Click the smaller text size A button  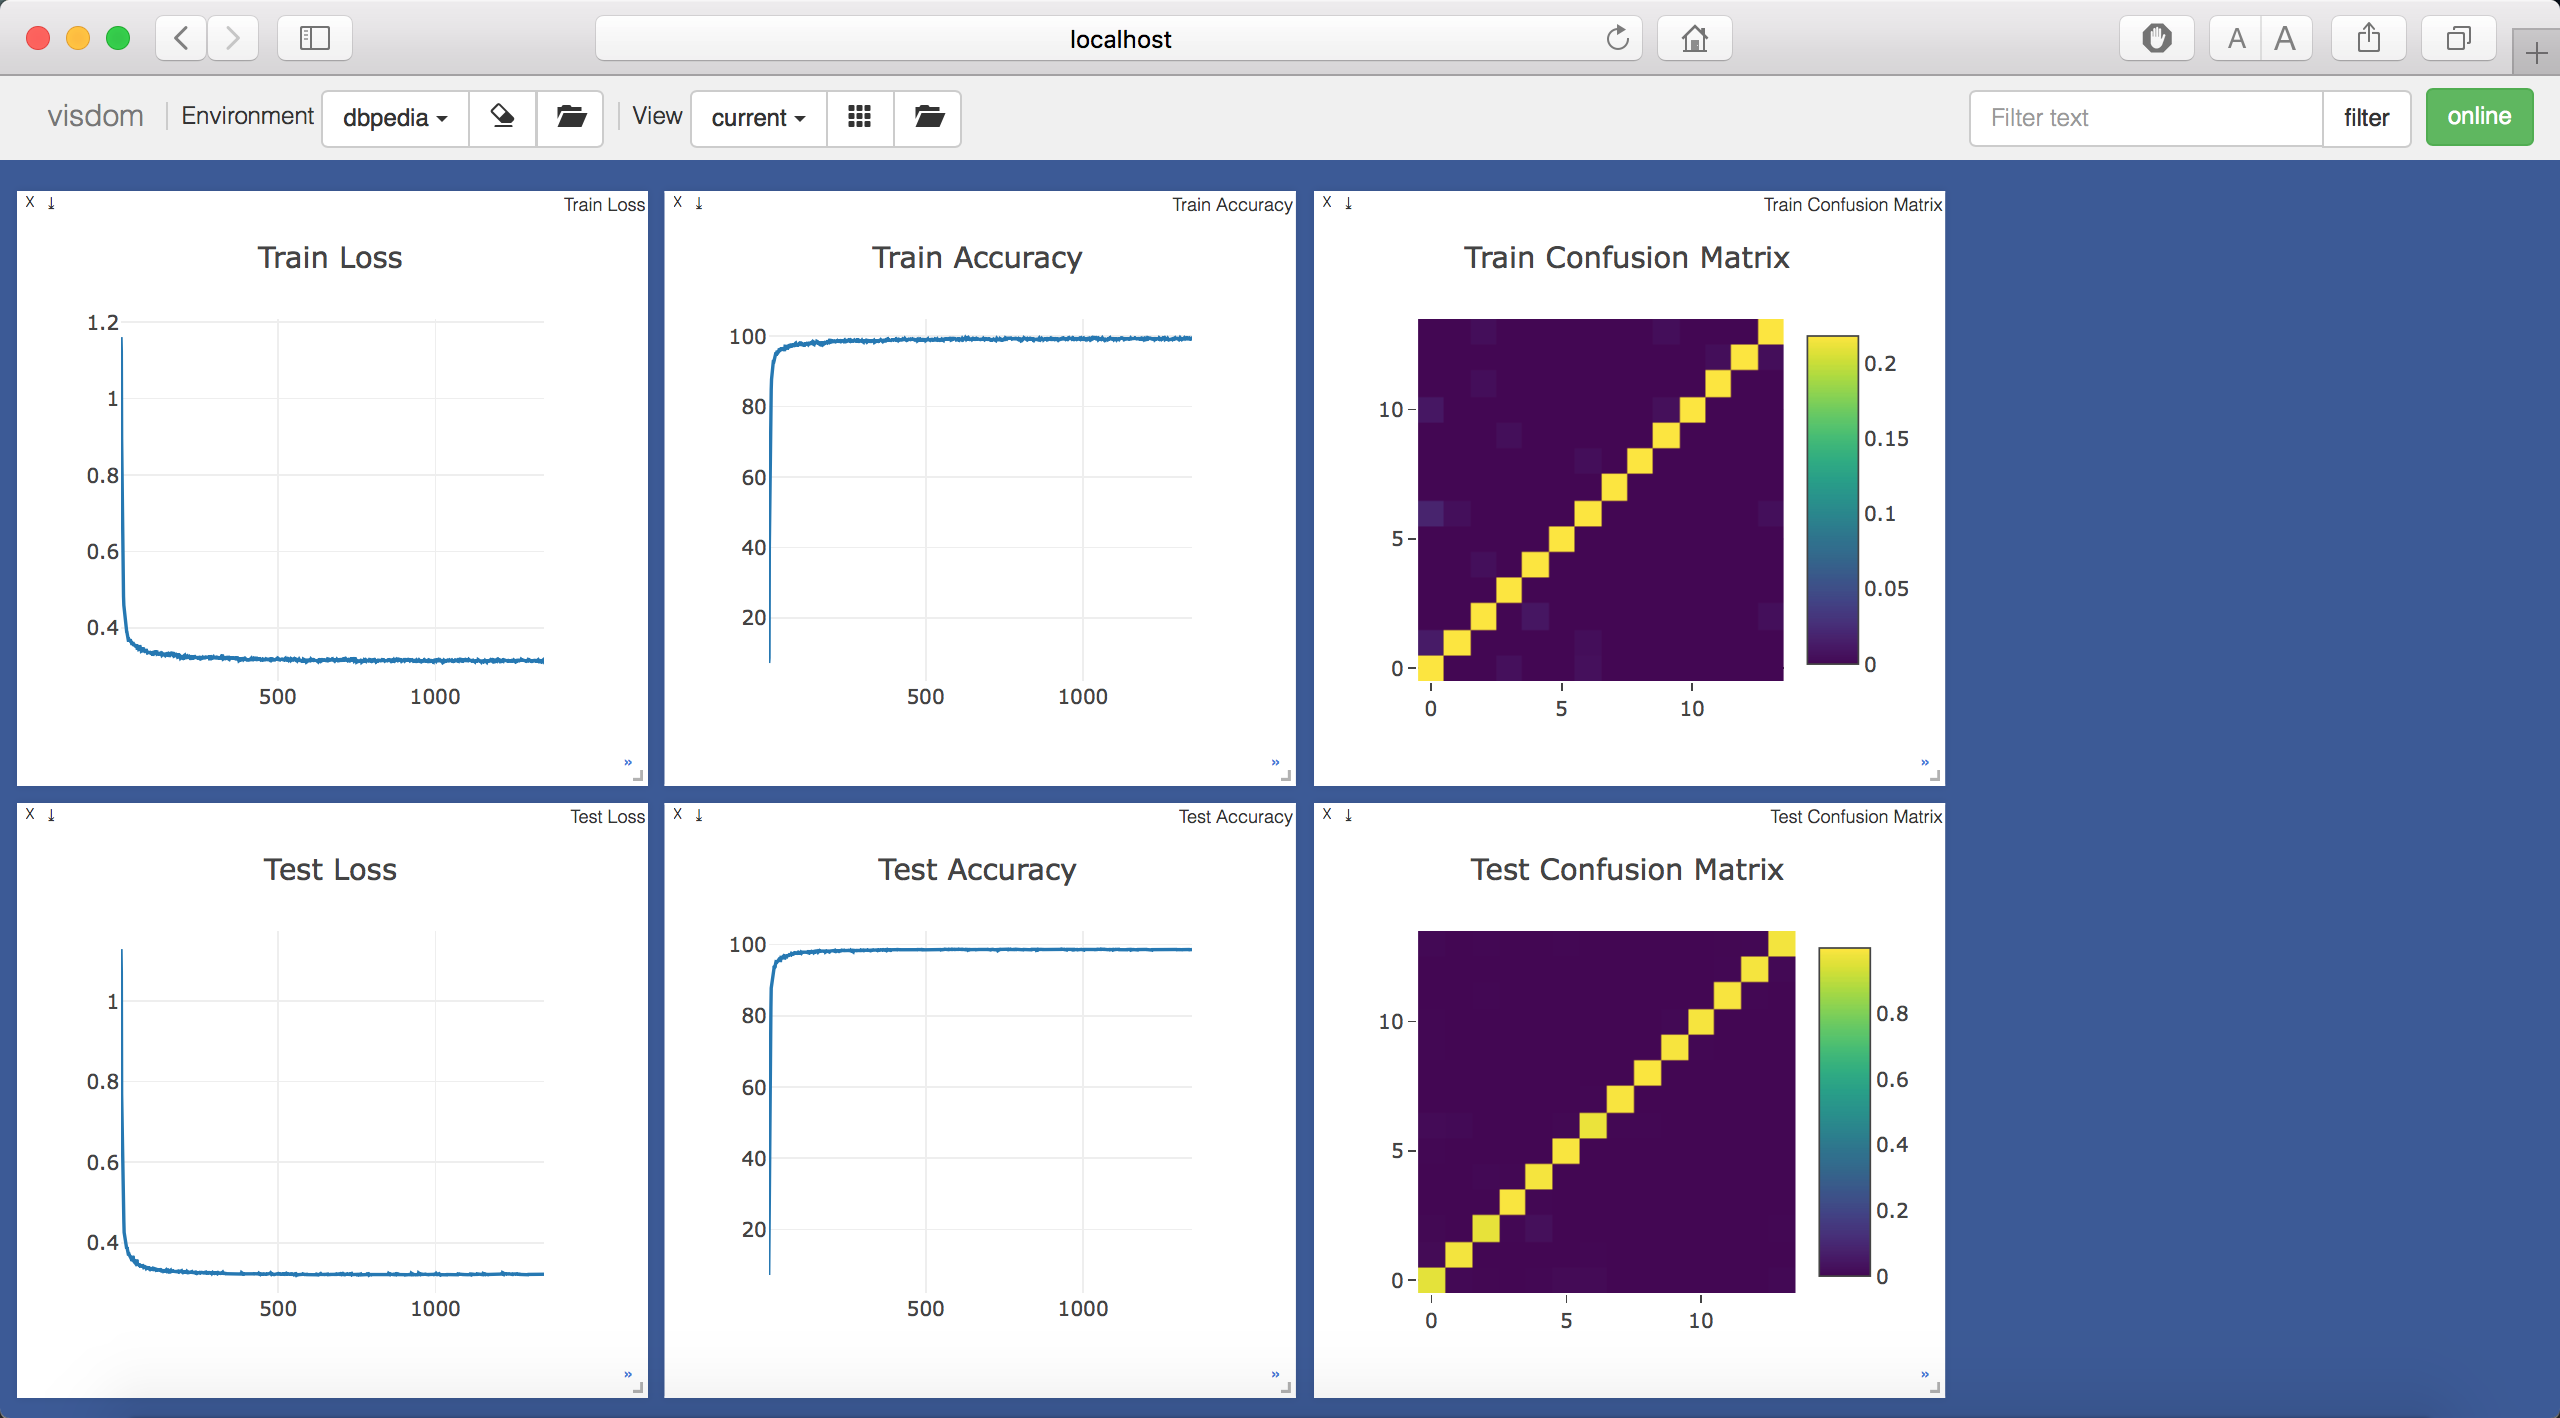pyautogui.click(x=2236, y=38)
